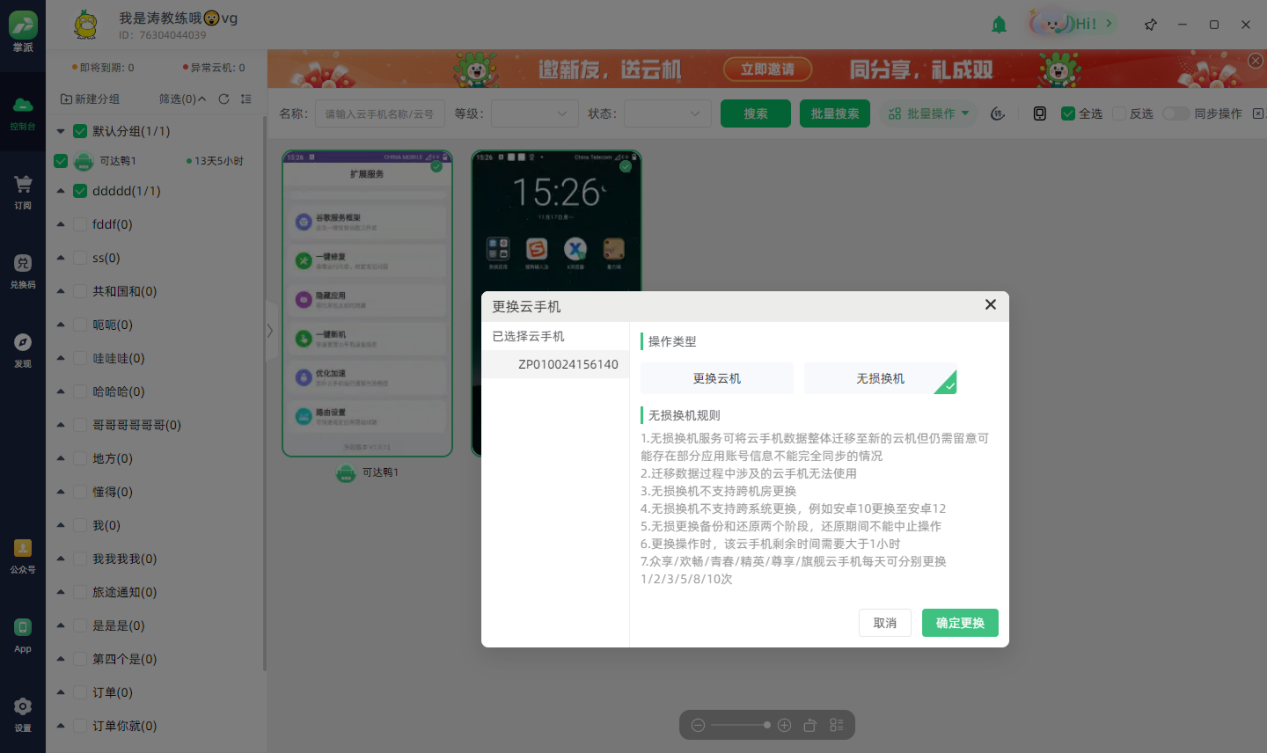
Task: Expand the 哇哇哇(0) group arrow
Action: click(x=61, y=358)
